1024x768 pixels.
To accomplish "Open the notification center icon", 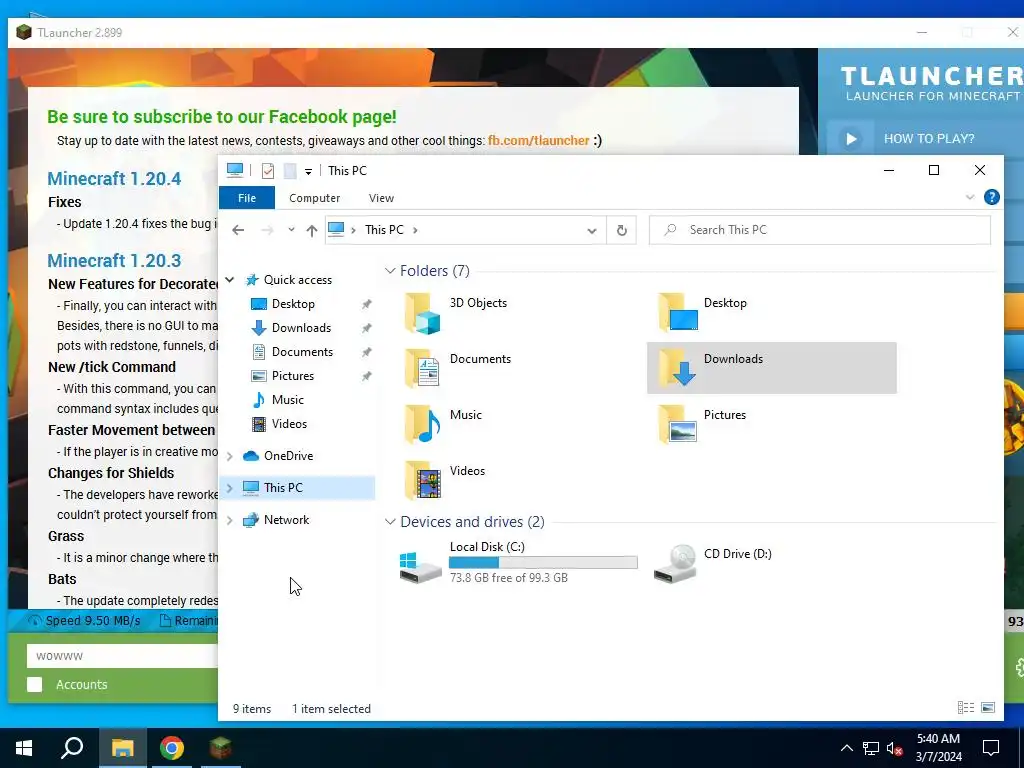I will click(x=991, y=748).
